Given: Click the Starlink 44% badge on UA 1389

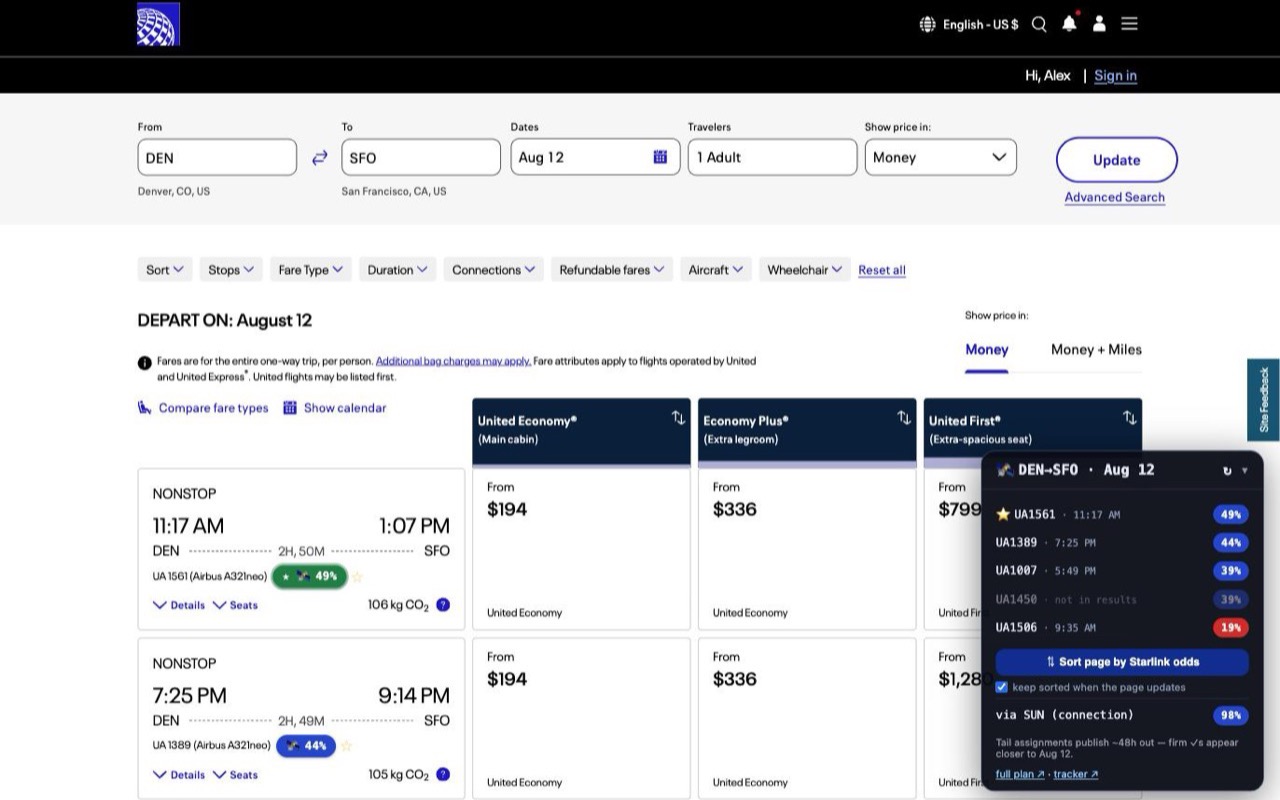Looking at the screenshot, I should tap(305, 746).
